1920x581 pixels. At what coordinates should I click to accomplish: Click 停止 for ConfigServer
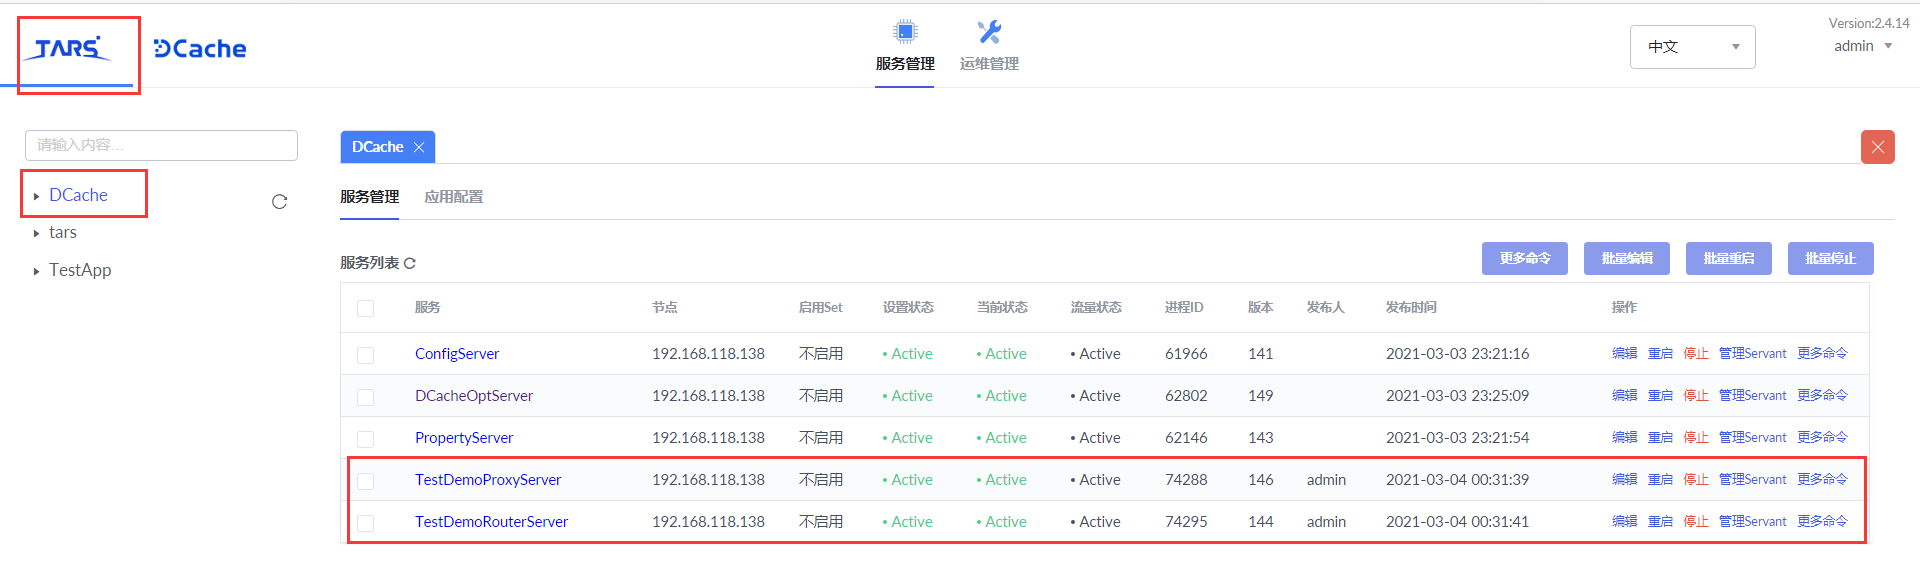click(1697, 353)
